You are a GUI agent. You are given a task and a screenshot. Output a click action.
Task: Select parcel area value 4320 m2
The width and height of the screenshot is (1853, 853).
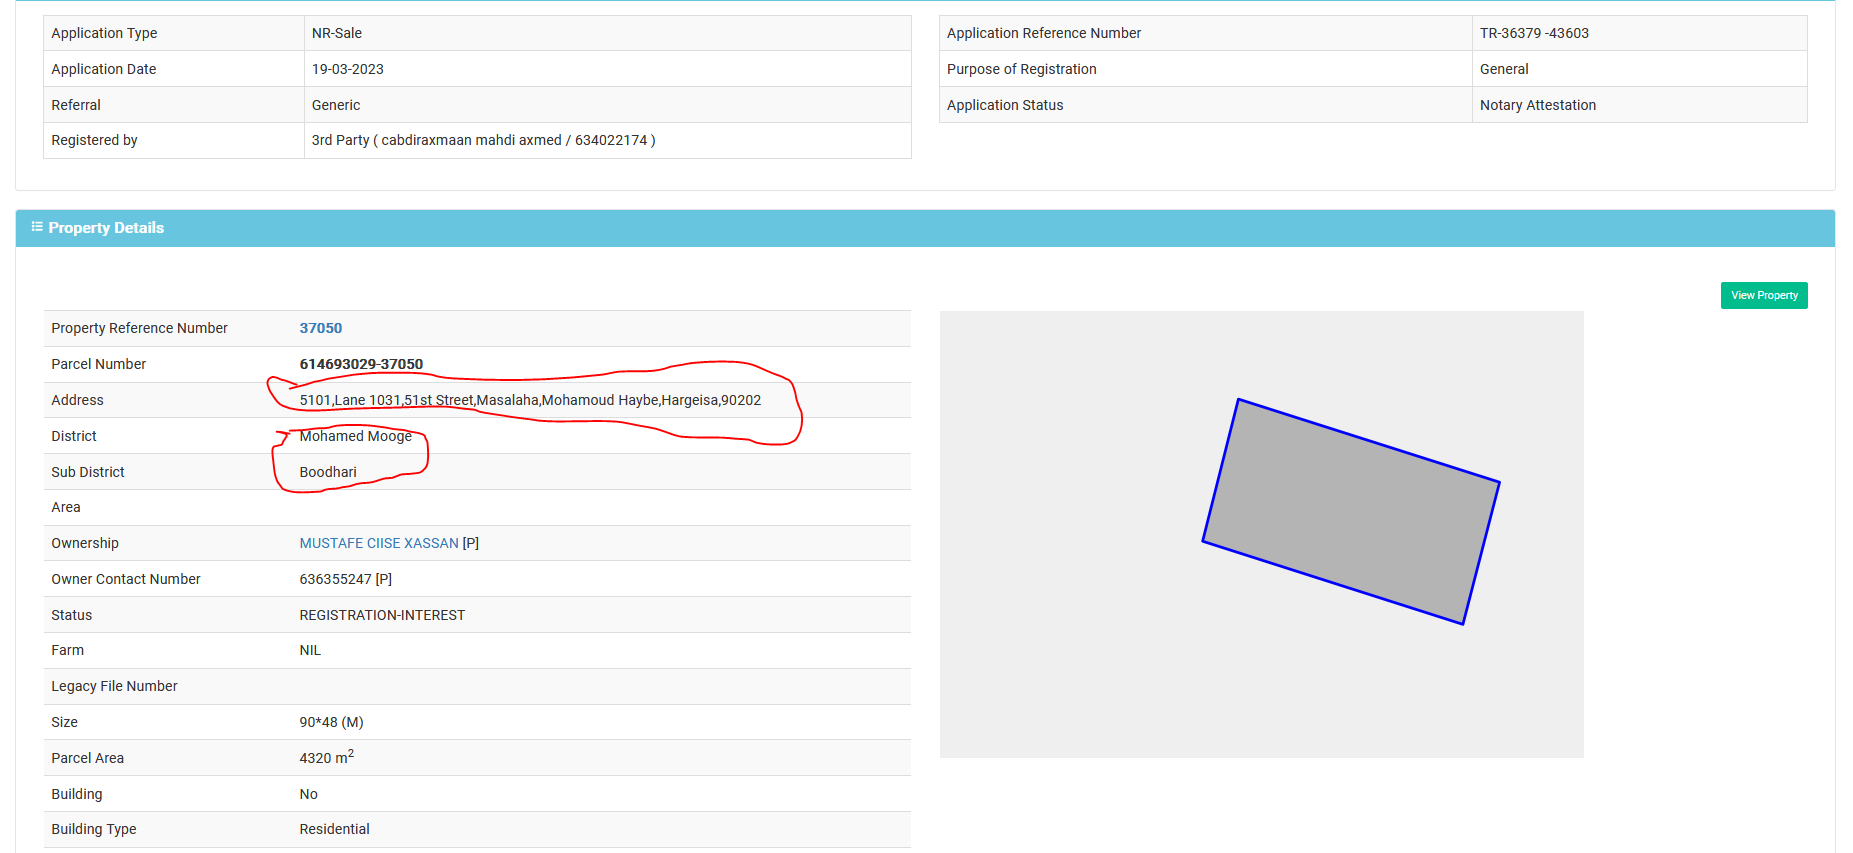[326, 757]
